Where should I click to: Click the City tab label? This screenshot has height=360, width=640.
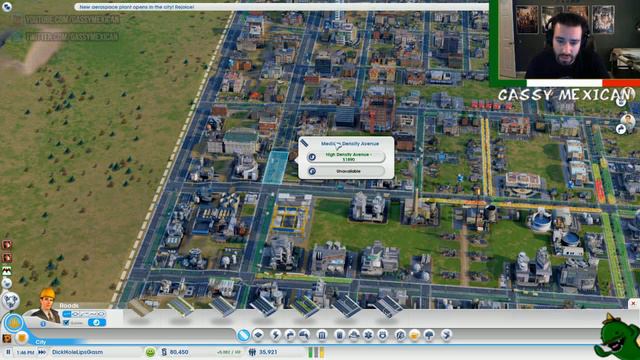(x=40, y=342)
